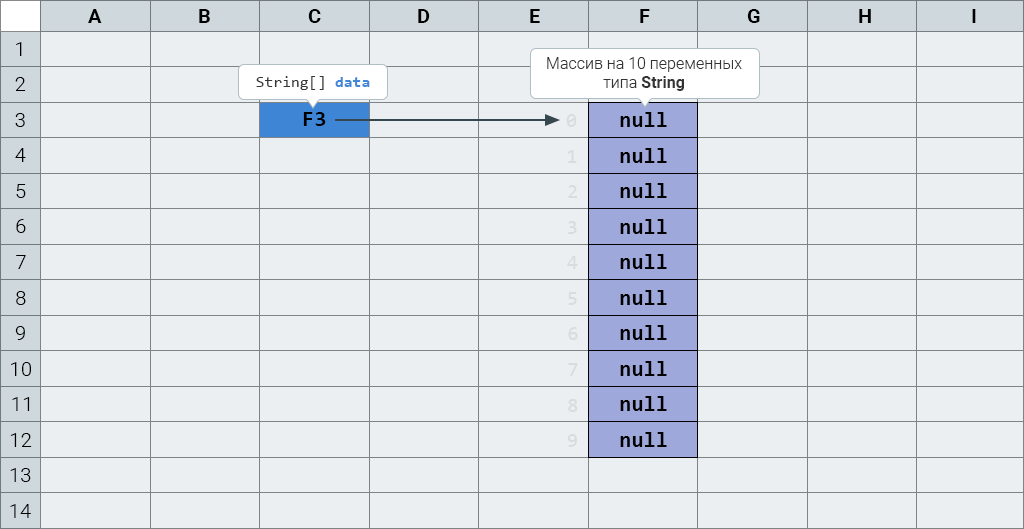Viewport: 1024px width, 529px height.
Task: Click the null cell at index 4
Action: (643, 263)
